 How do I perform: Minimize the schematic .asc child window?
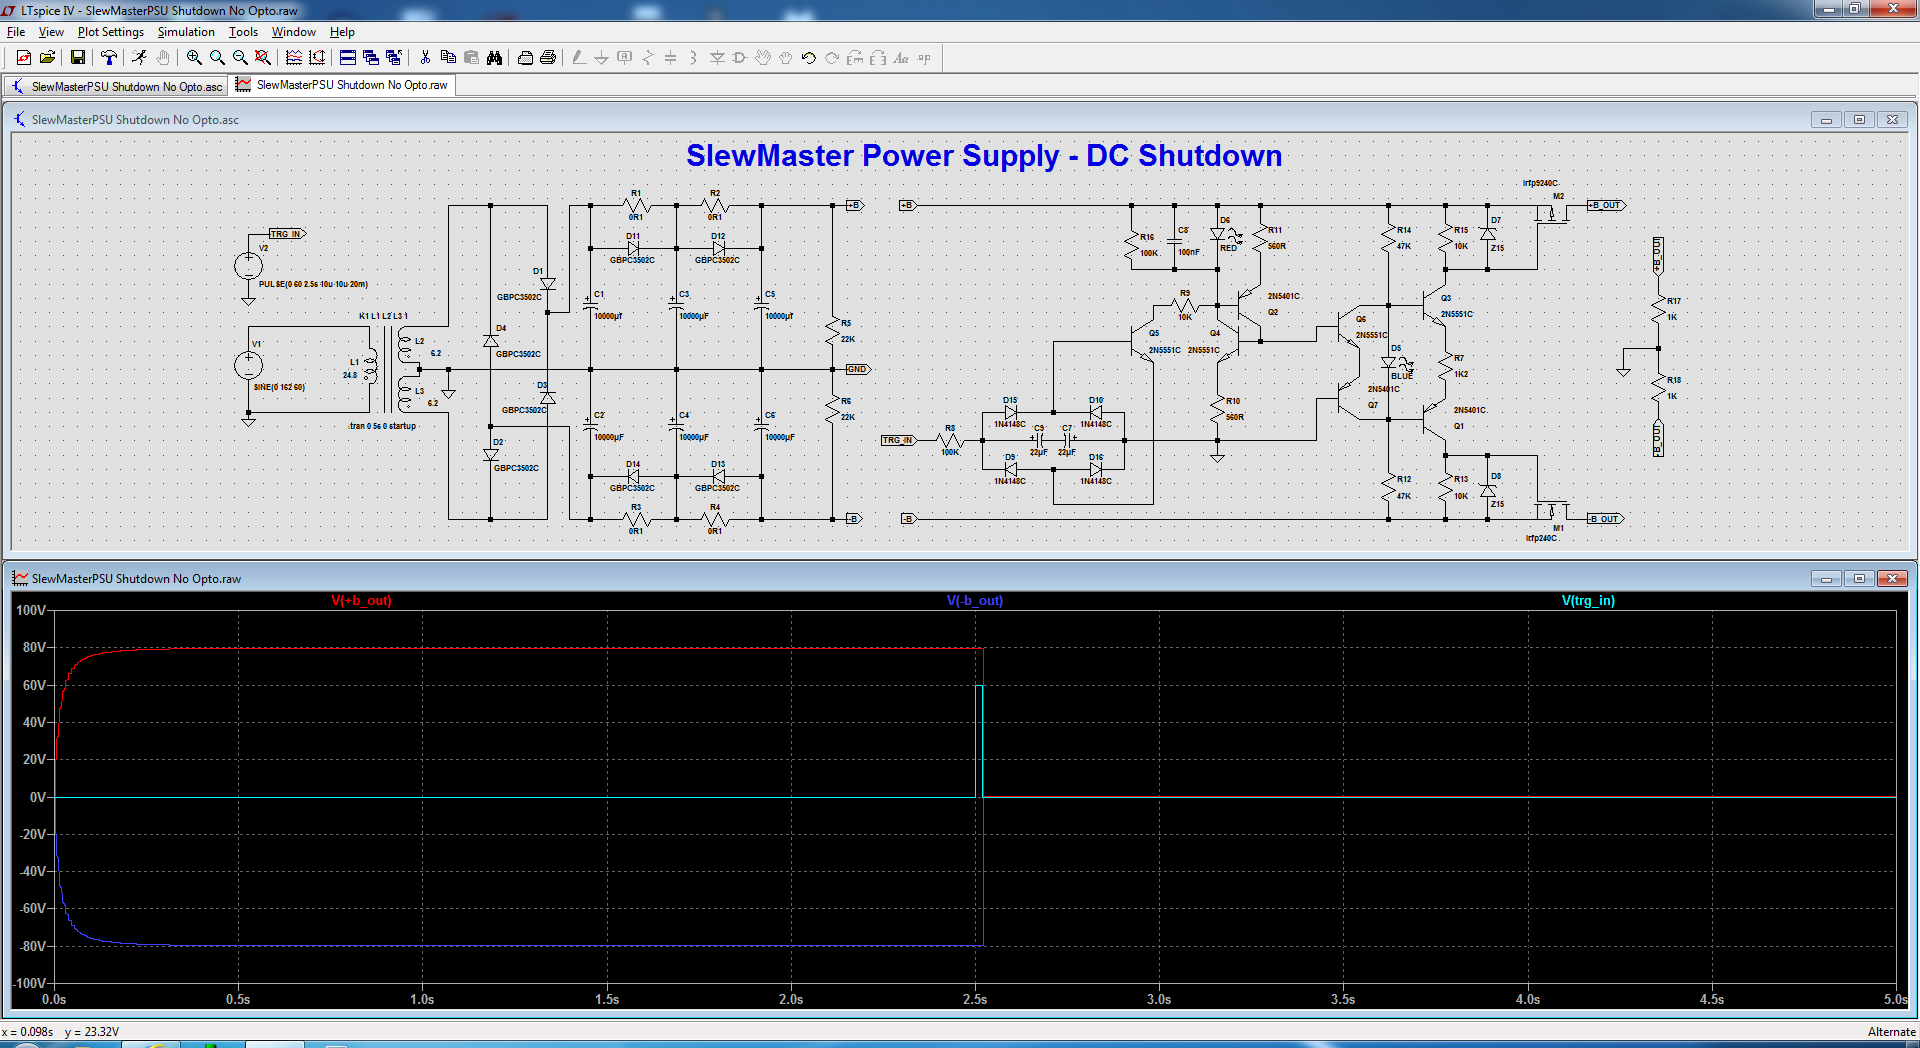[1826, 120]
